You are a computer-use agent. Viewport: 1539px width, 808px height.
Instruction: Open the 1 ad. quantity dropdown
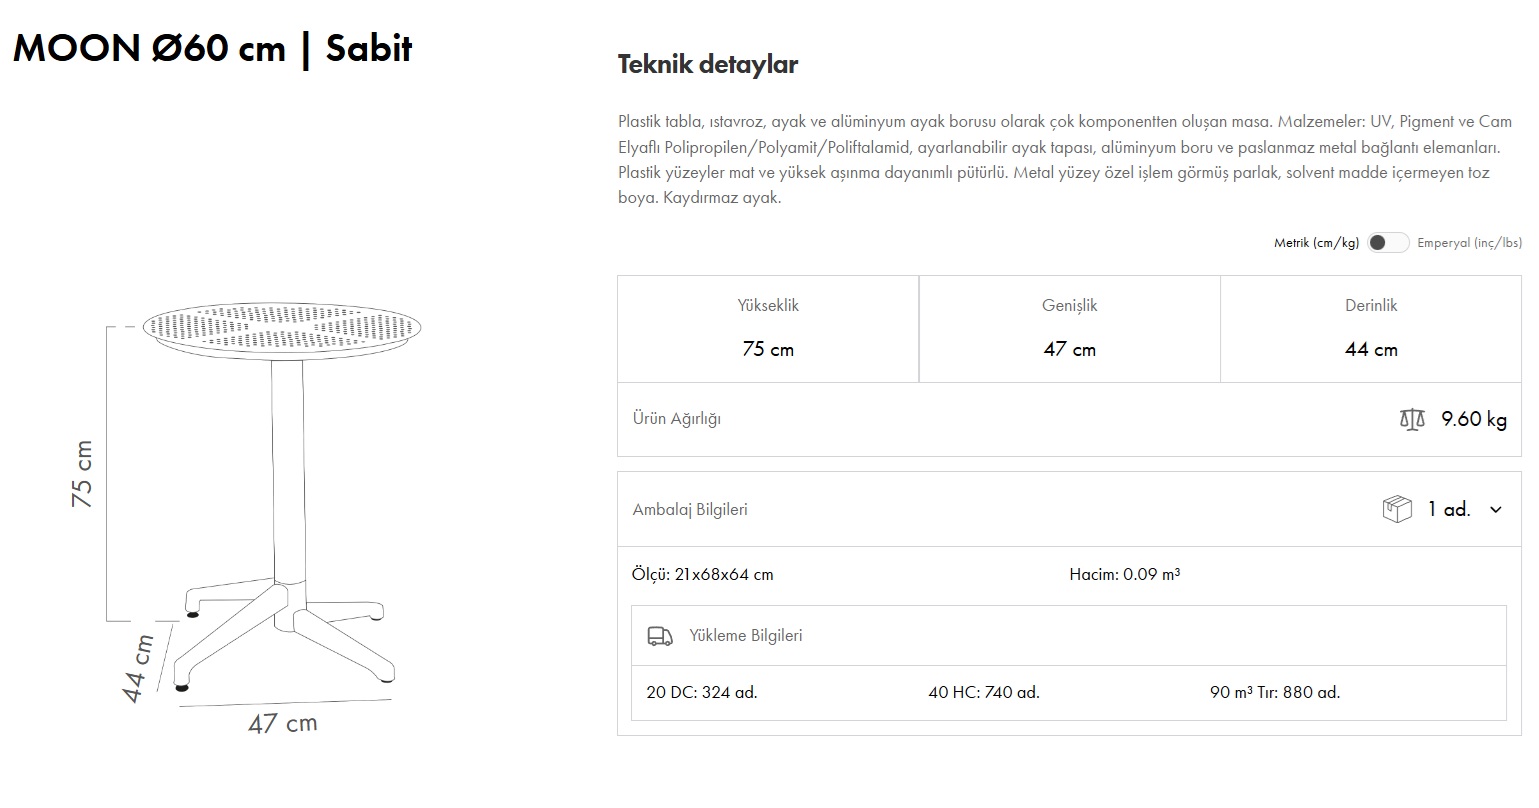click(1449, 510)
